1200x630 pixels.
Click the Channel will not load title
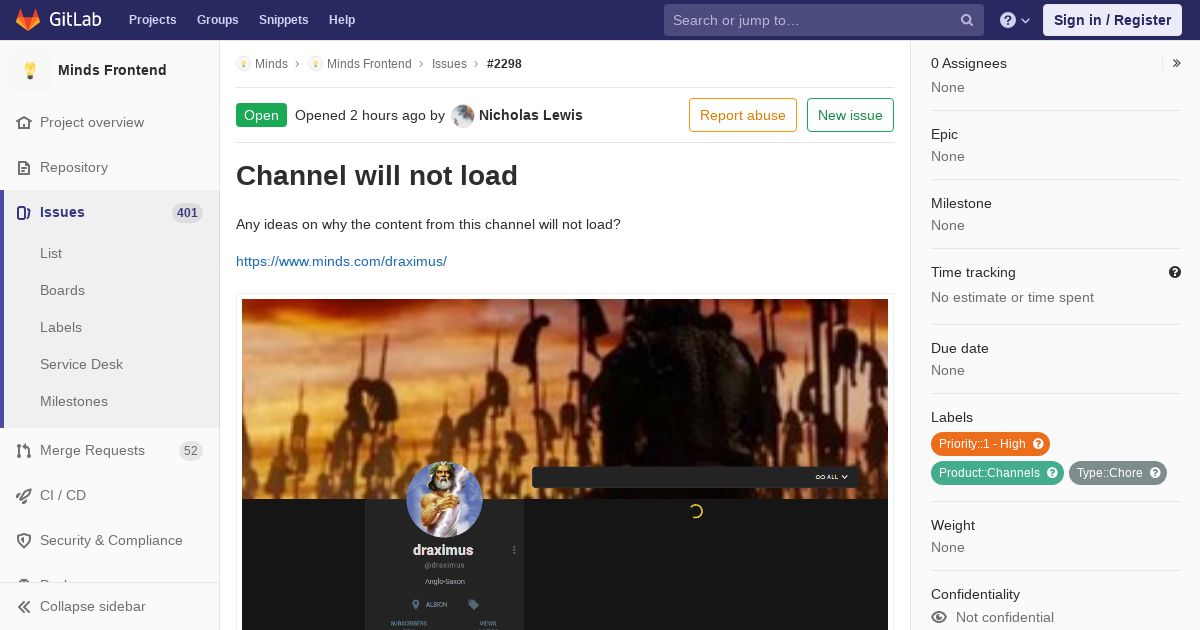(377, 176)
